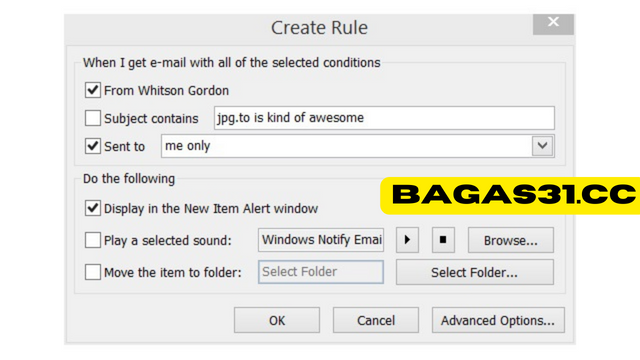Enable Play a selected sound checkbox

point(93,240)
